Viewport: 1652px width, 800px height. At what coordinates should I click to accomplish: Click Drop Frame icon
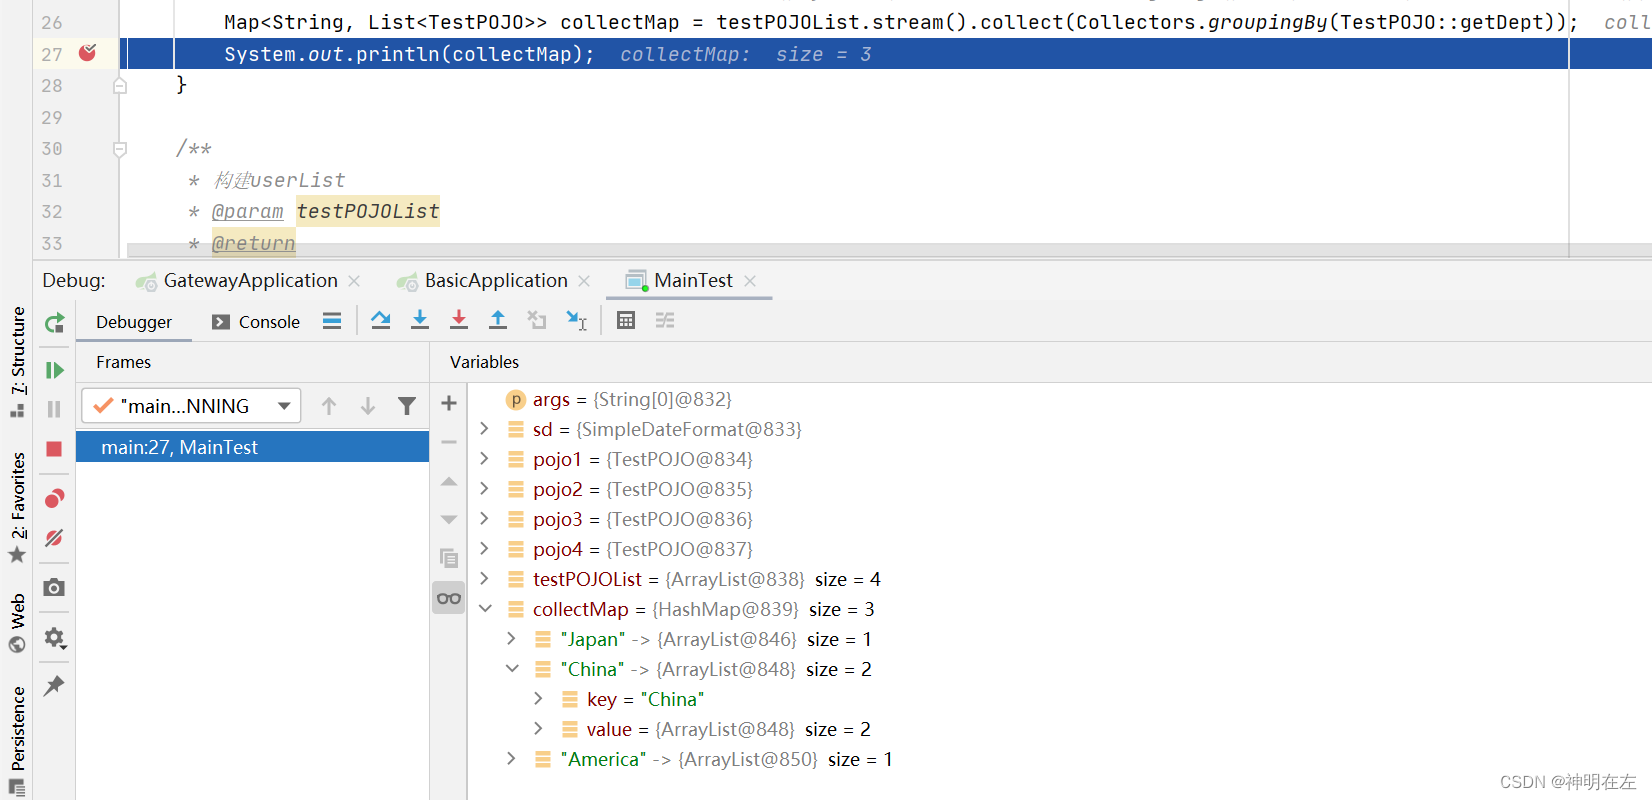click(537, 320)
